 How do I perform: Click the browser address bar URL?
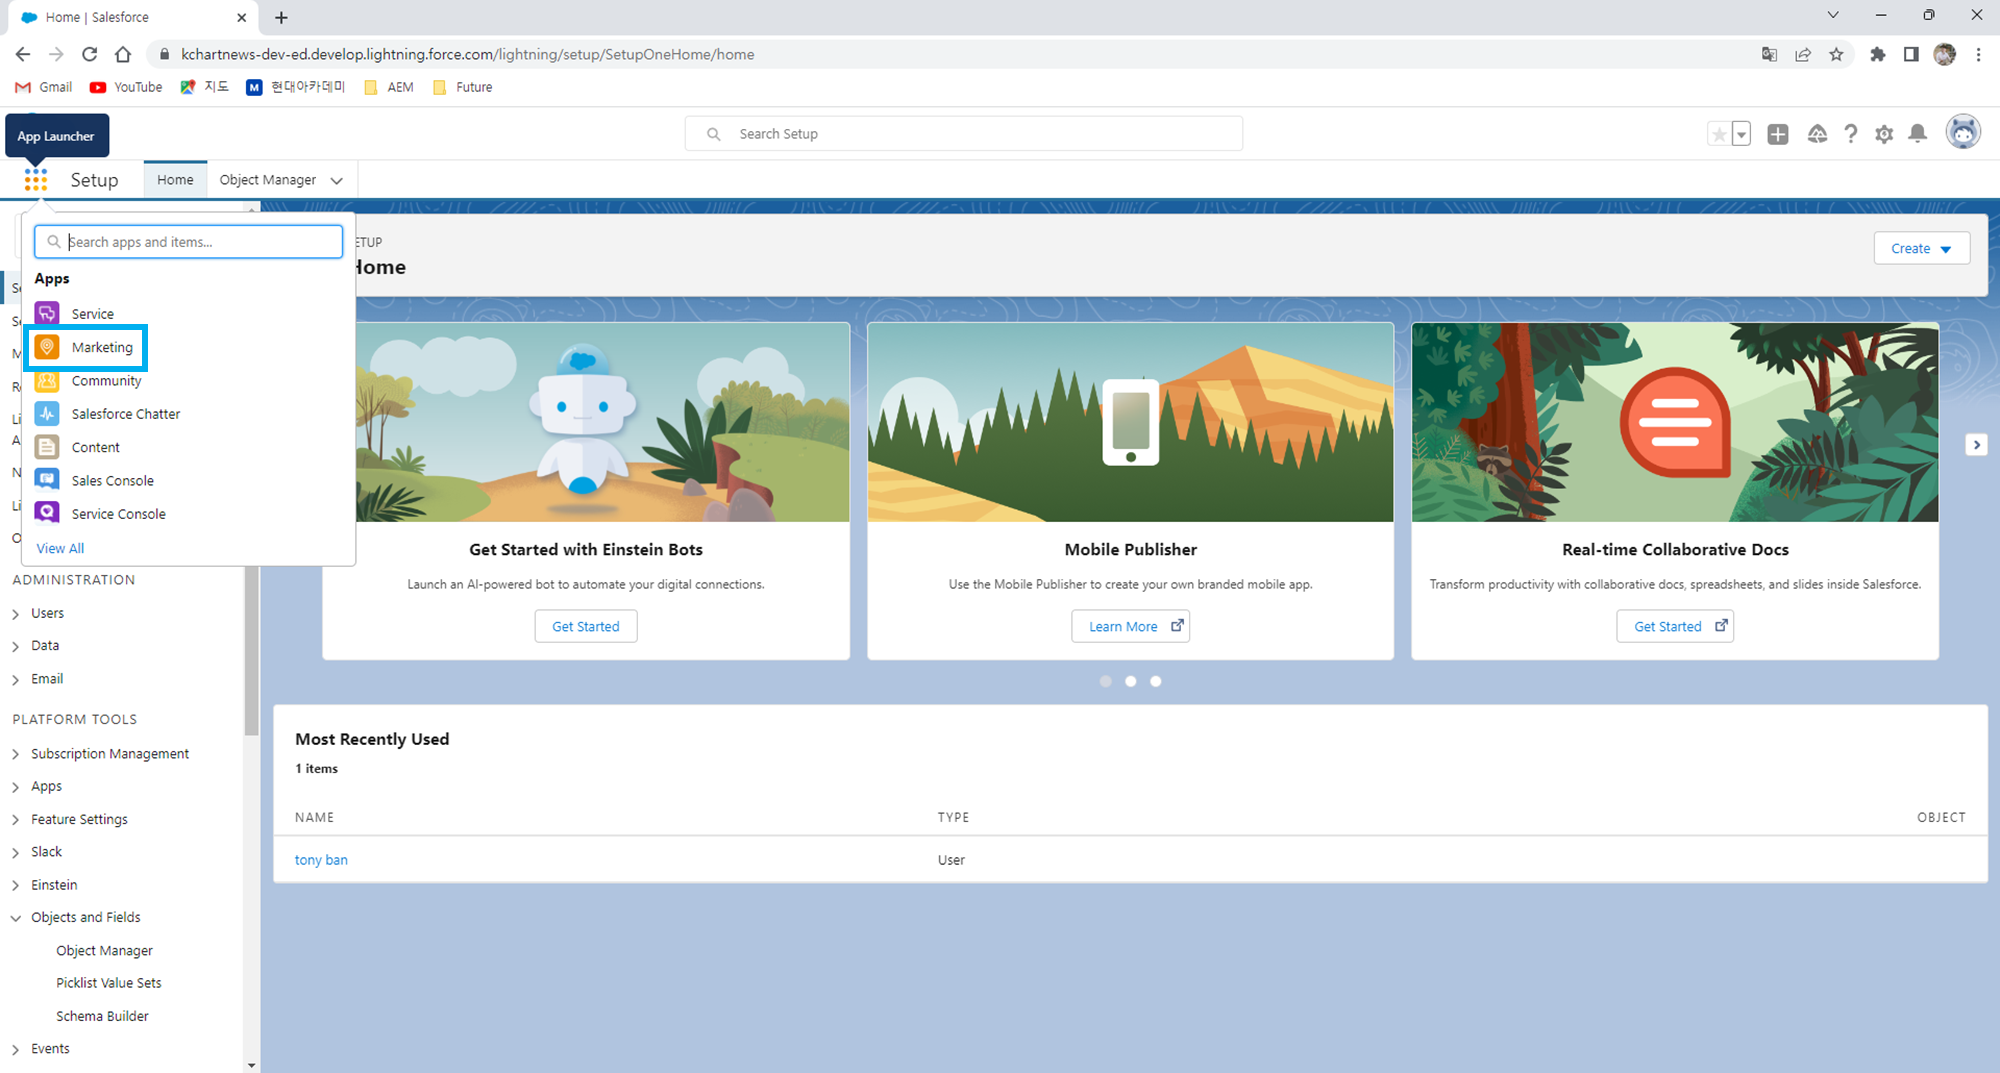(467, 54)
